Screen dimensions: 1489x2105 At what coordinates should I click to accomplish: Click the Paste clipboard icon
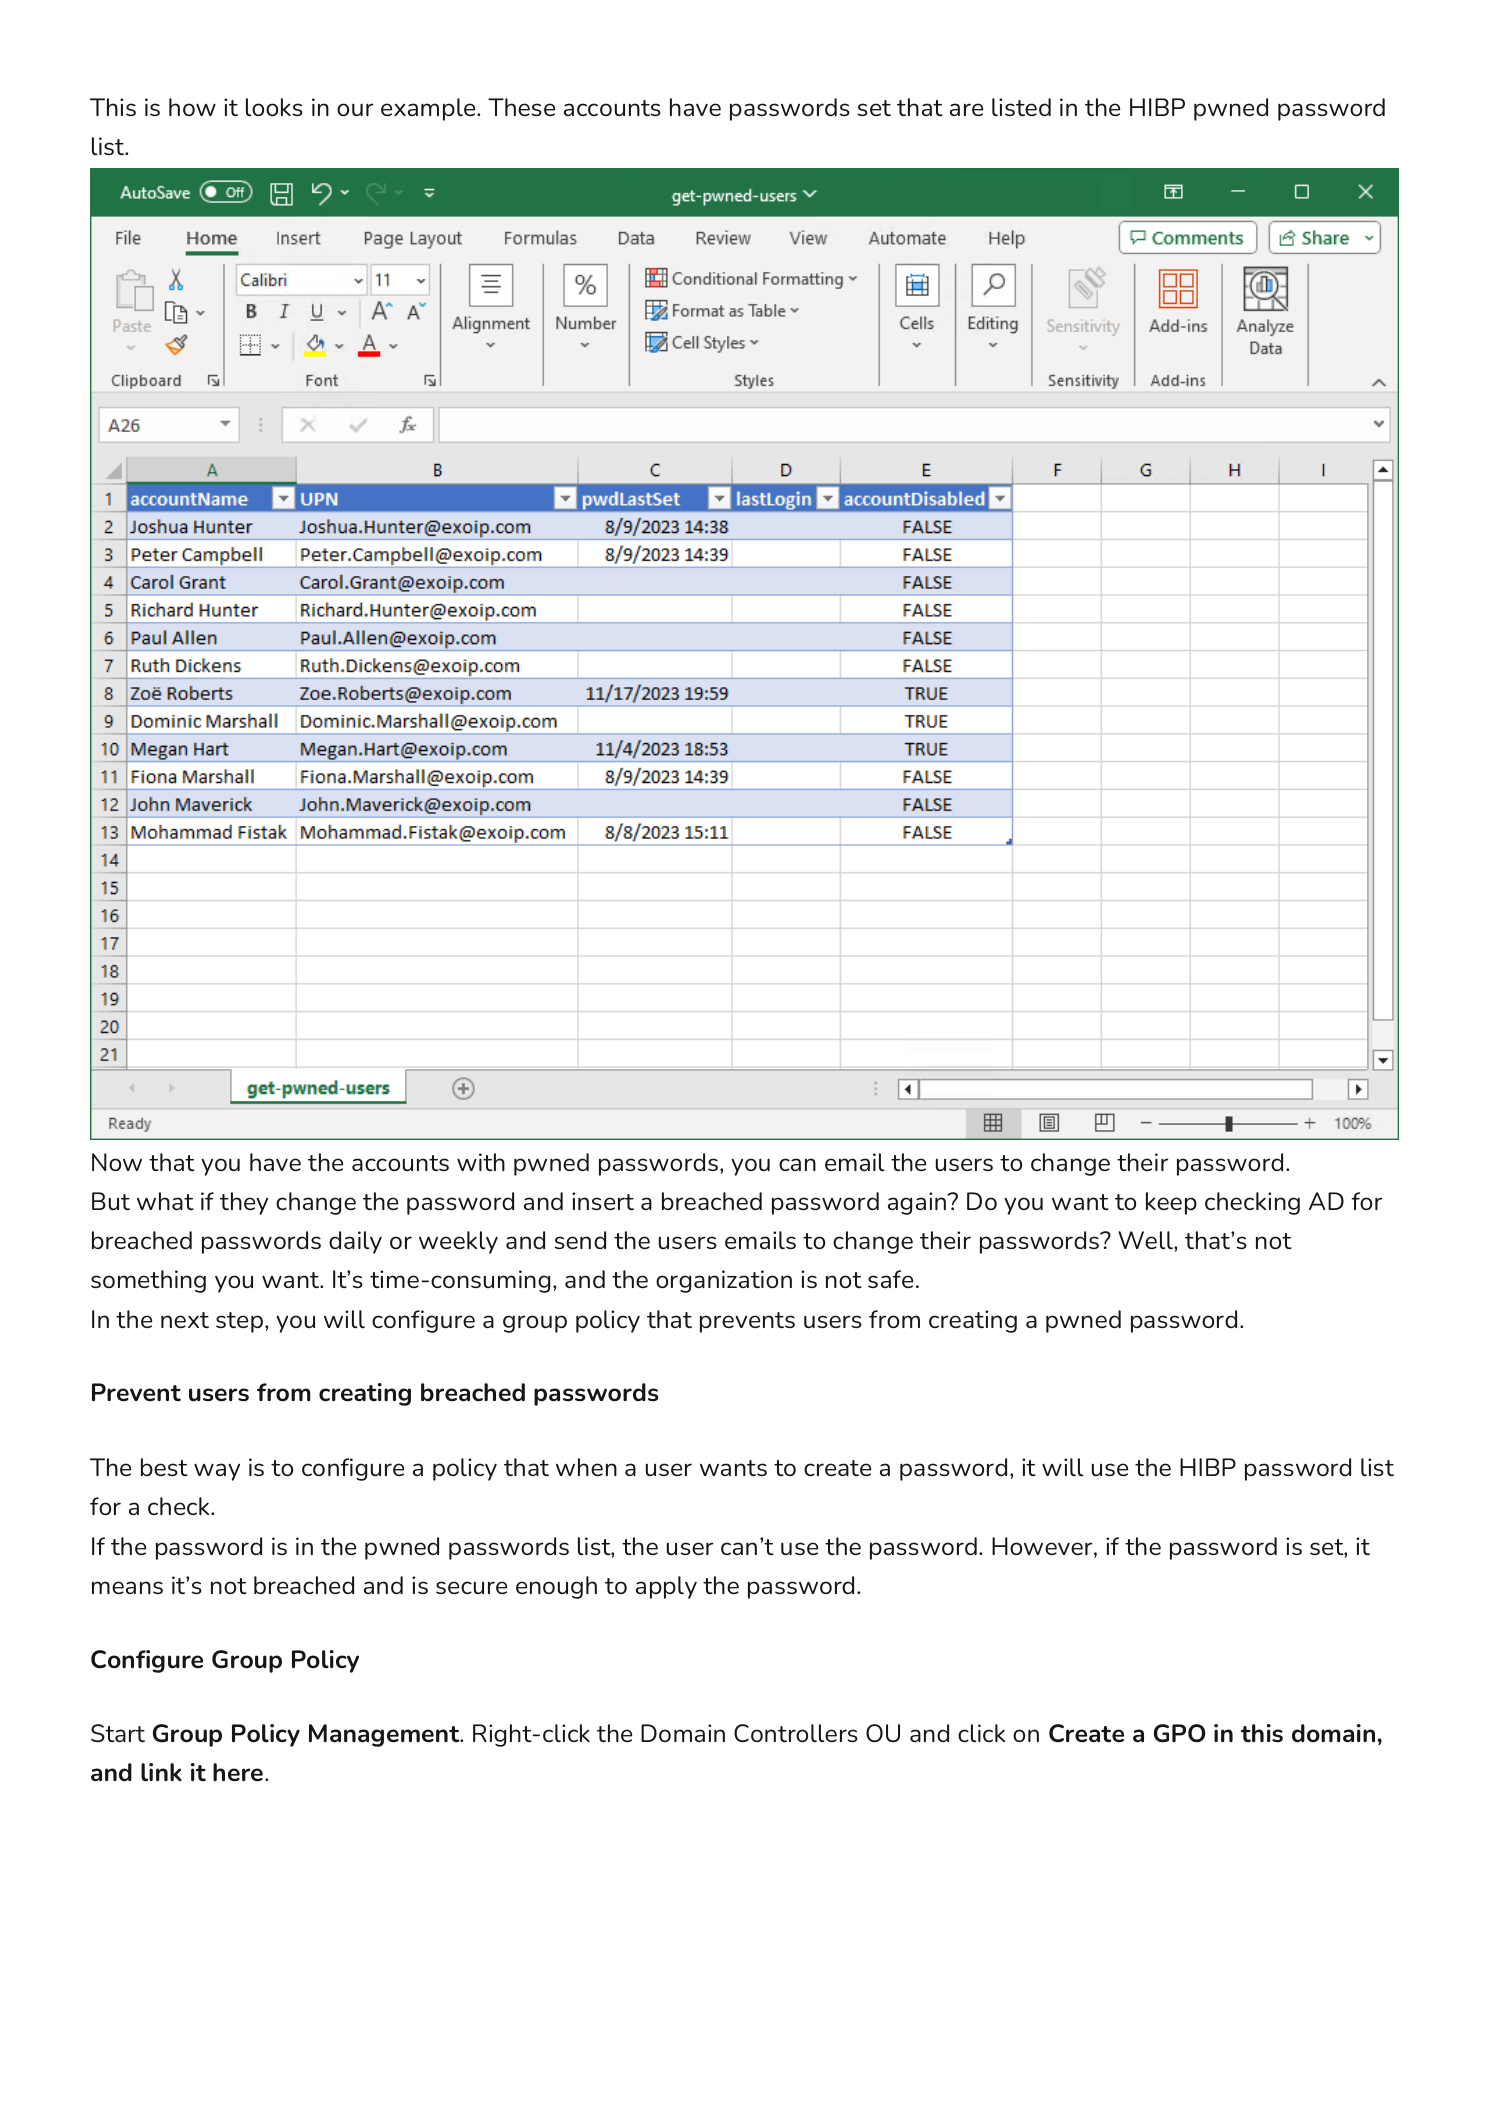pyautogui.click(x=132, y=291)
